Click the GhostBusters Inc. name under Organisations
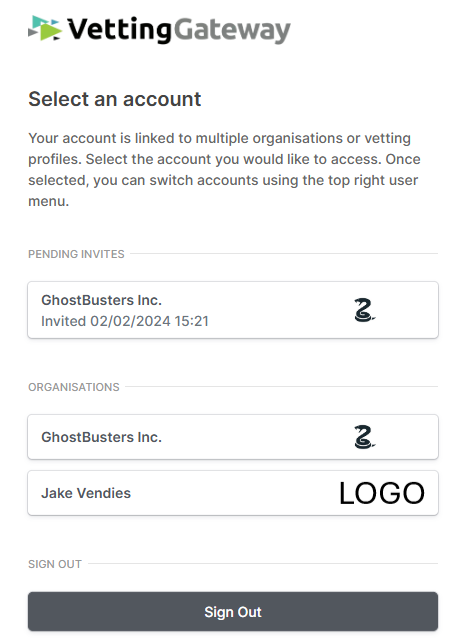 [102, 437]
